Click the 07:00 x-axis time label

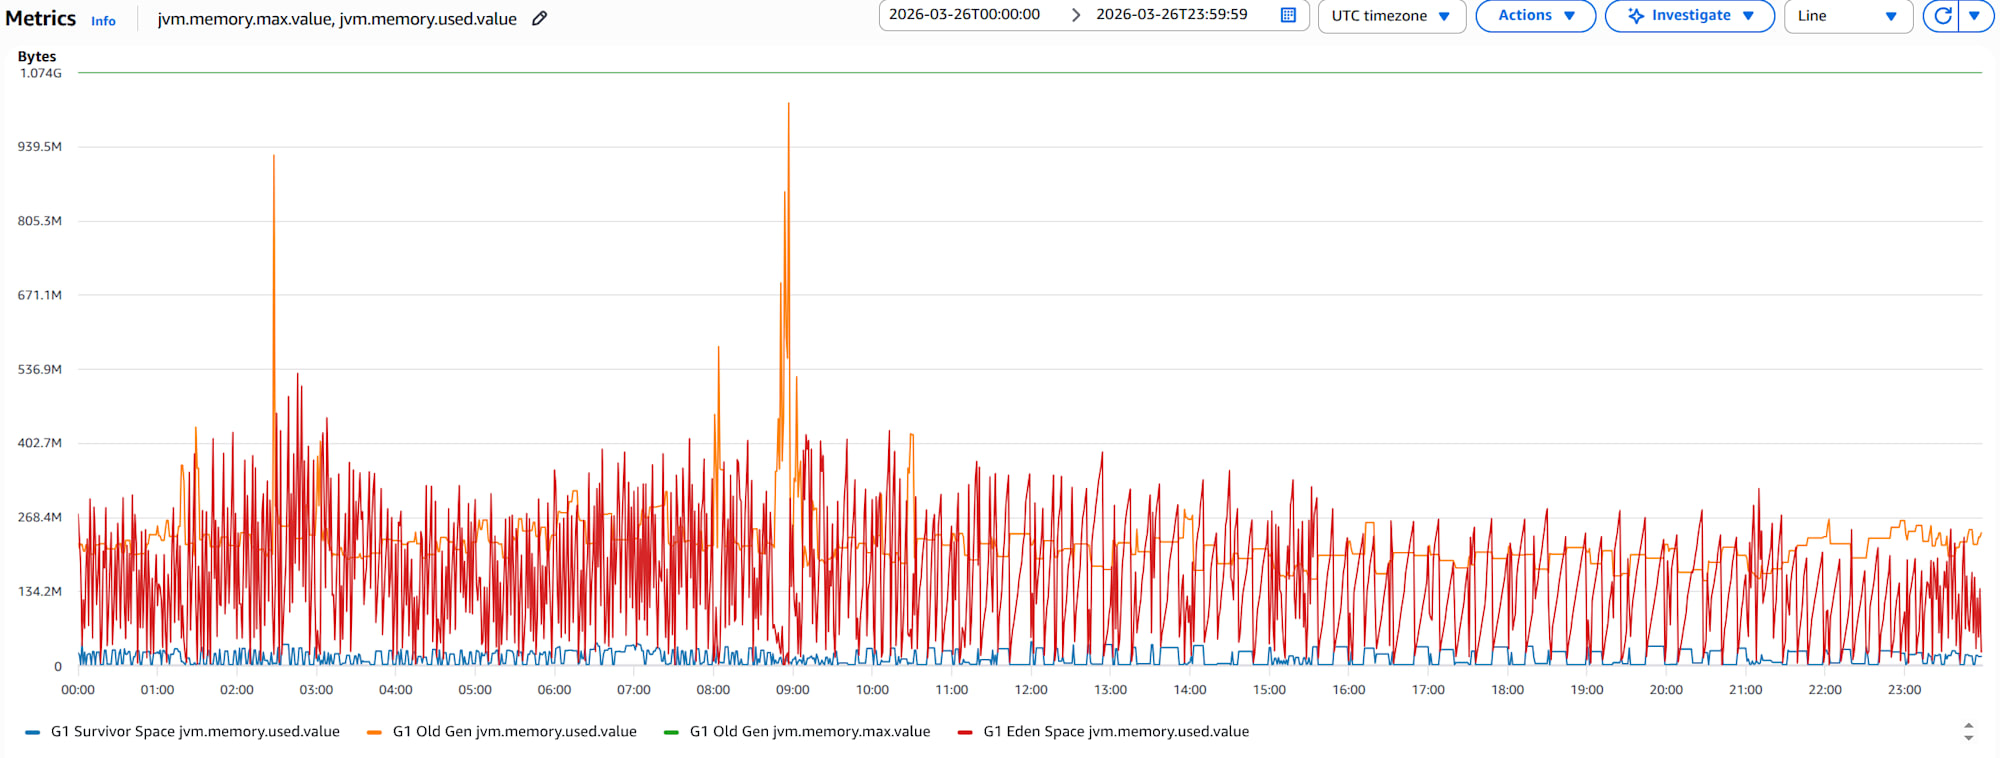pos(634,690)
